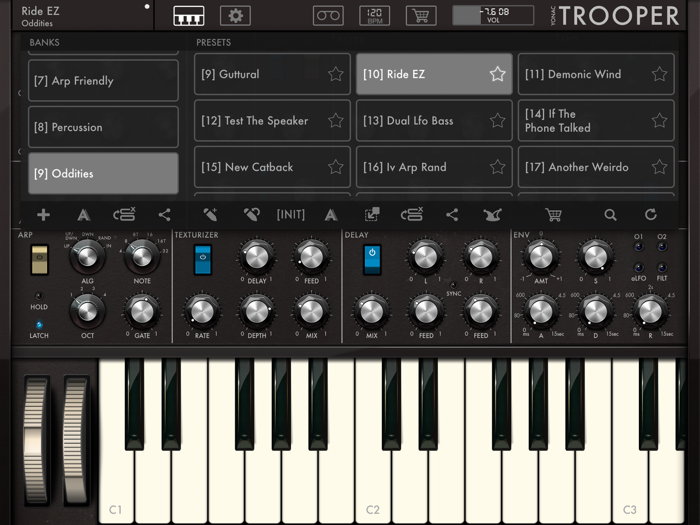The height and width of the screenshot is (525, 700).
Task: Add a new preset with tag-plus icon
Action: tap(210, 215)
